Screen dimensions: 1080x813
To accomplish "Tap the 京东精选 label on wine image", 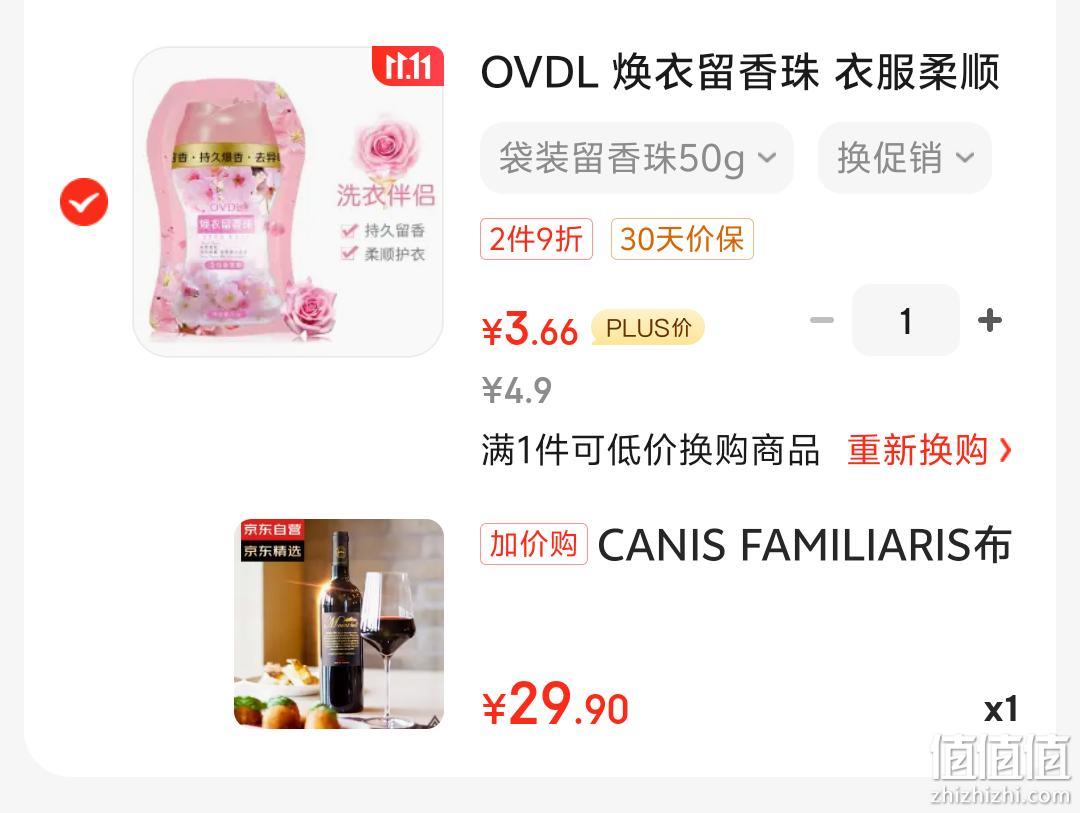I will pyautogui.click(x=272, y=550).
